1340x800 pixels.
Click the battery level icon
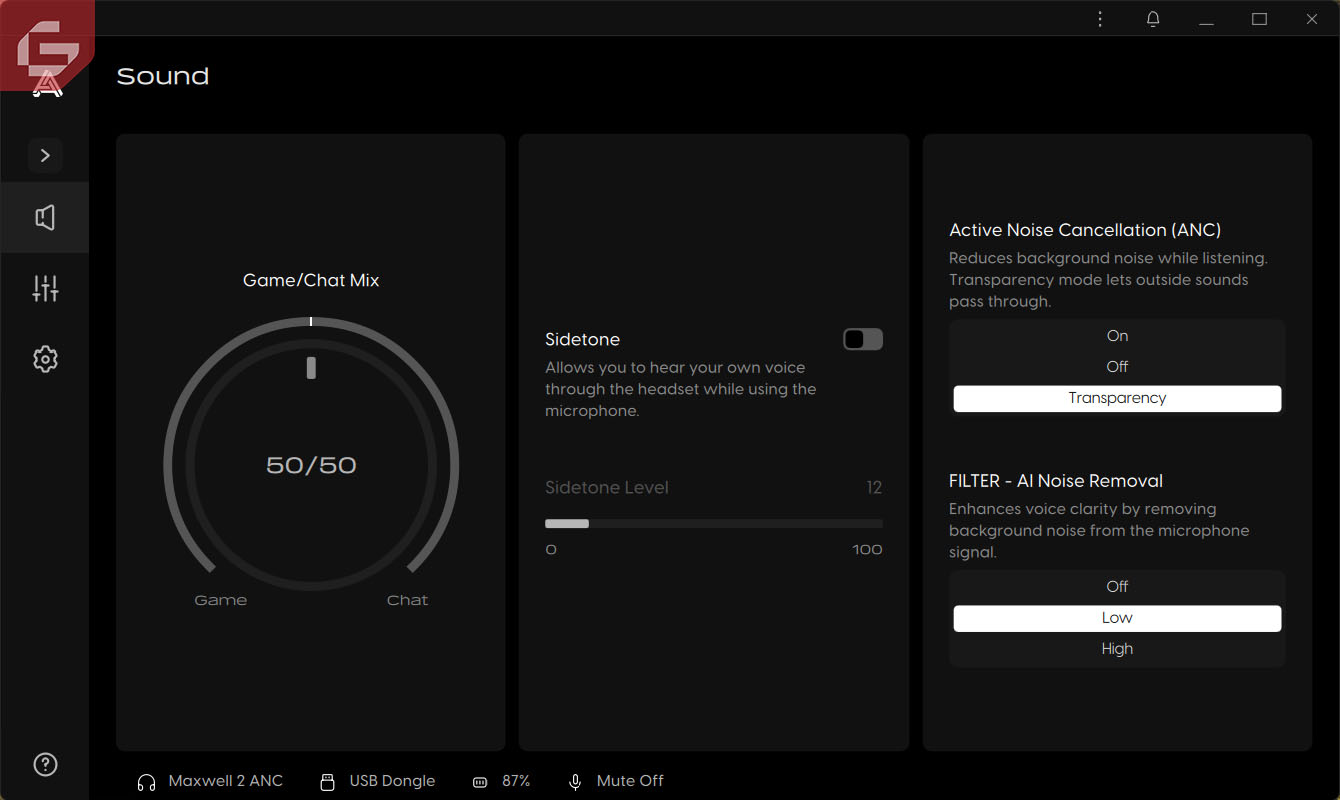pyautogui.click(x=479, y=782)
